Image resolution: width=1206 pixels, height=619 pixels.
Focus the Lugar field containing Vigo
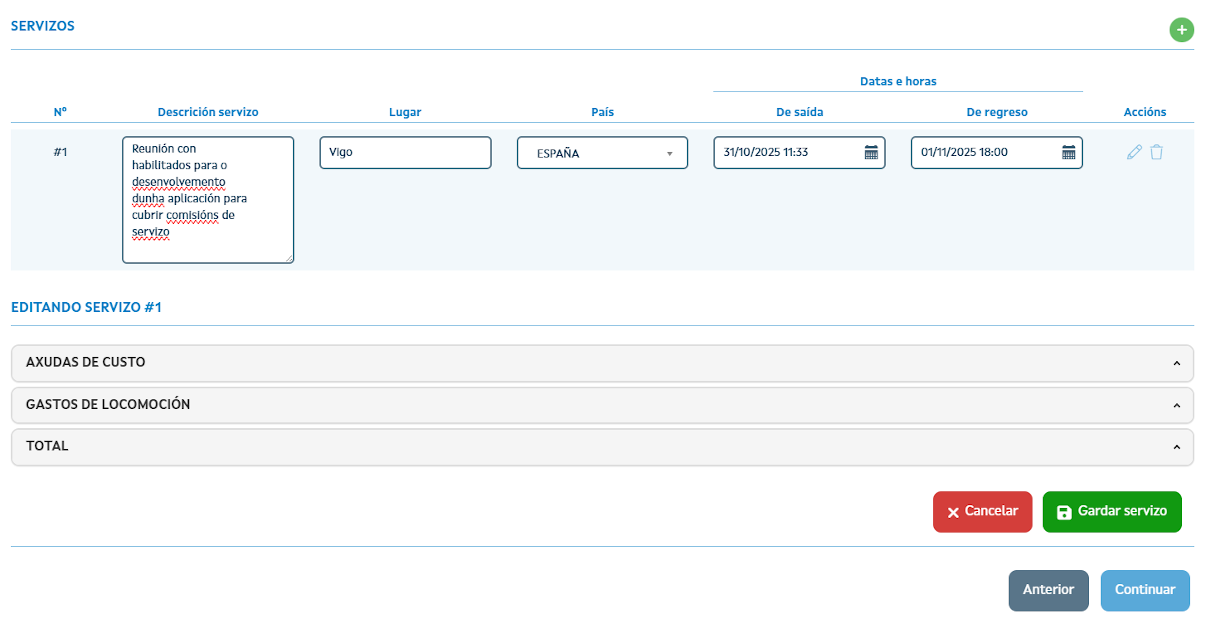[x=405, y=153]
